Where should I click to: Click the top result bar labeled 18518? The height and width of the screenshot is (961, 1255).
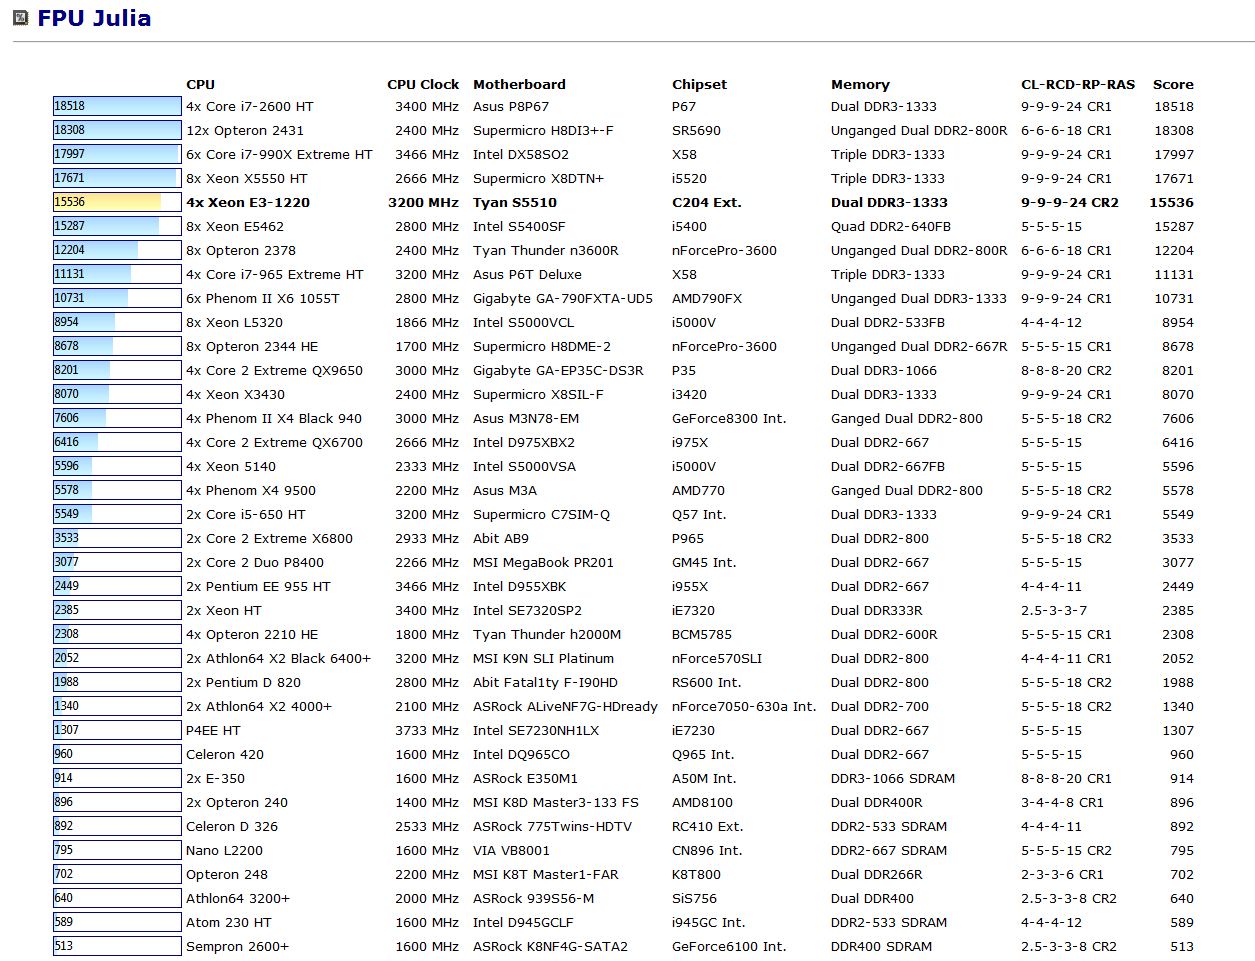tap(117, 106)
